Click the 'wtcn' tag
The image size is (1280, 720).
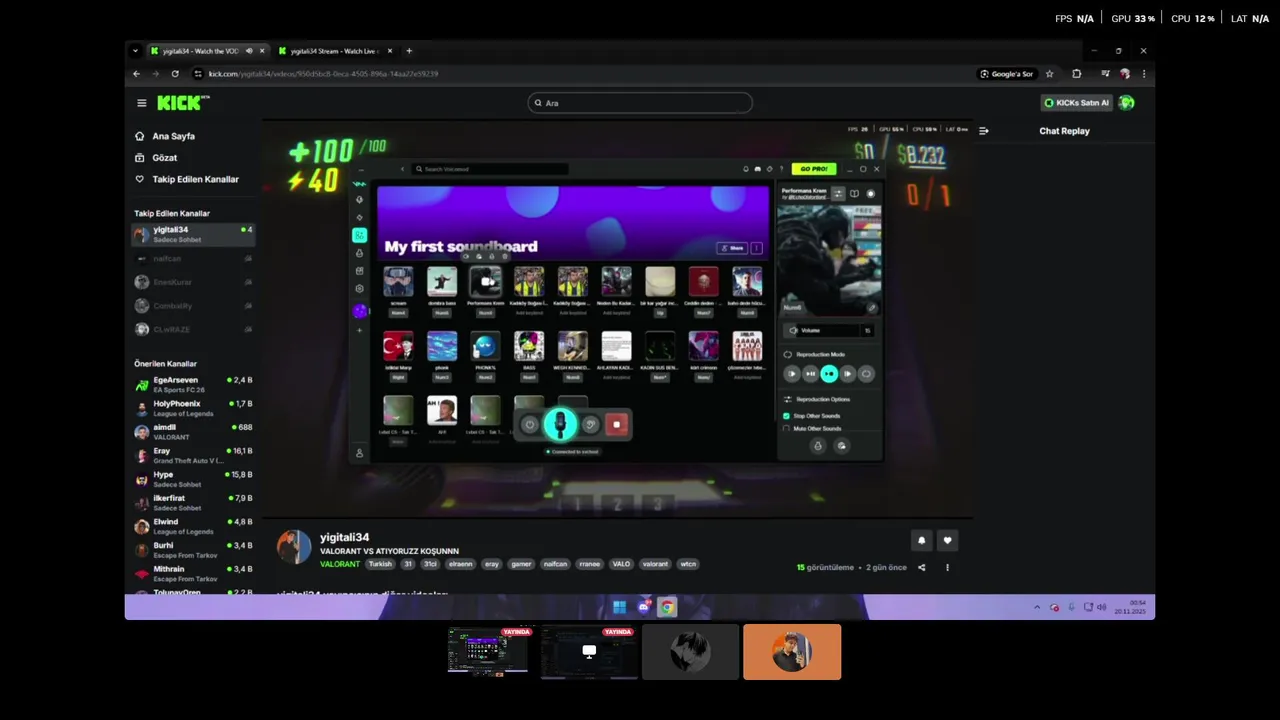point(688,564)
